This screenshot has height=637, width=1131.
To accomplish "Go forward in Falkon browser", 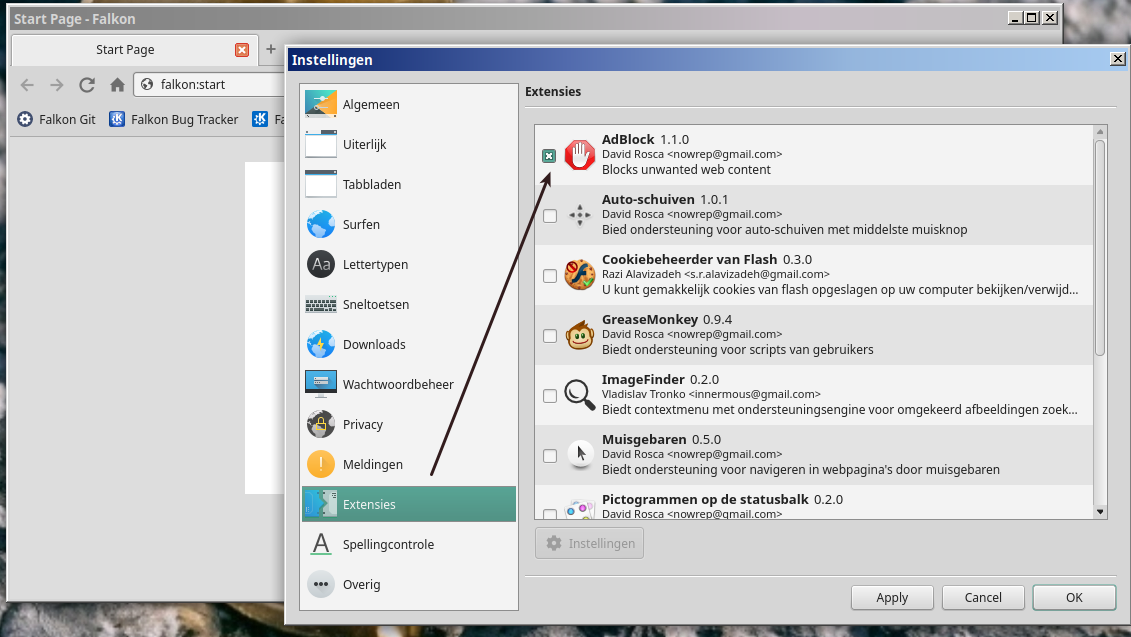I will coord(57,85).
